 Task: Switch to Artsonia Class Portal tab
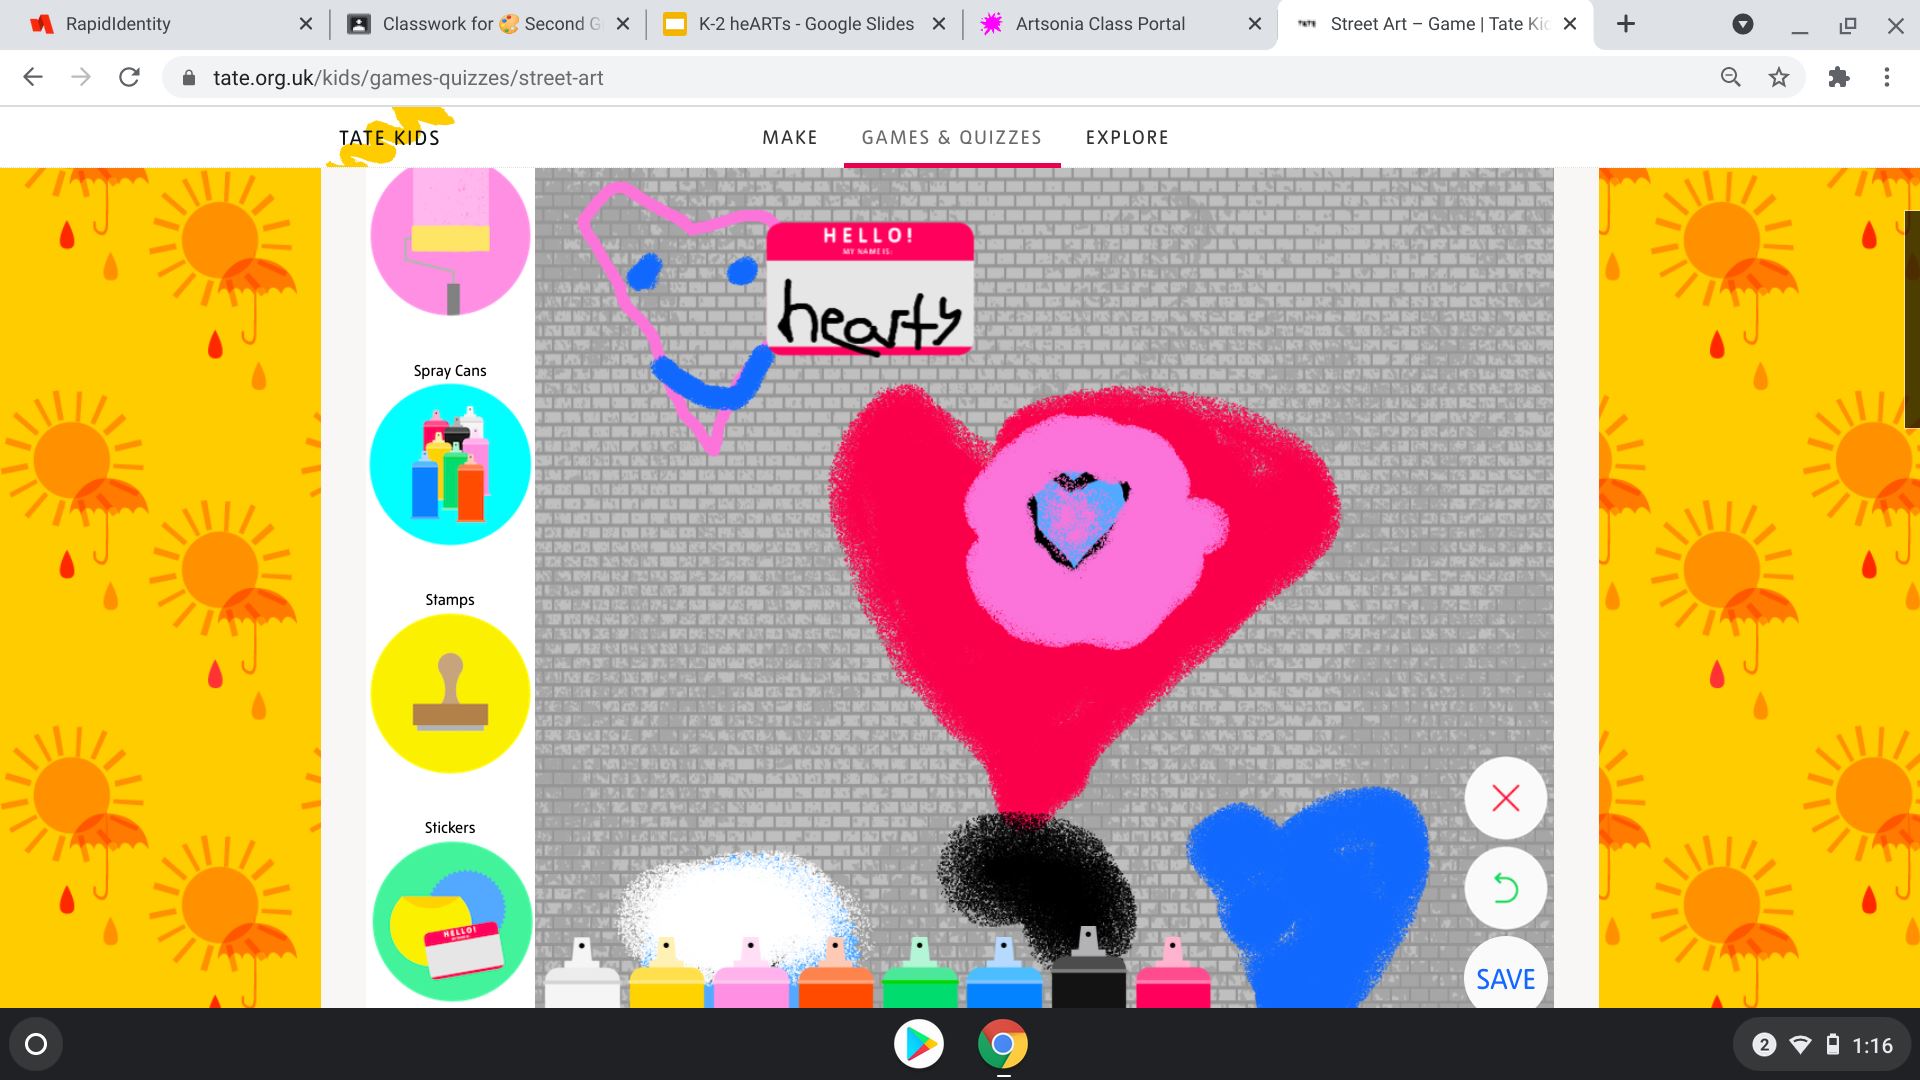[x=1100, y=24]
